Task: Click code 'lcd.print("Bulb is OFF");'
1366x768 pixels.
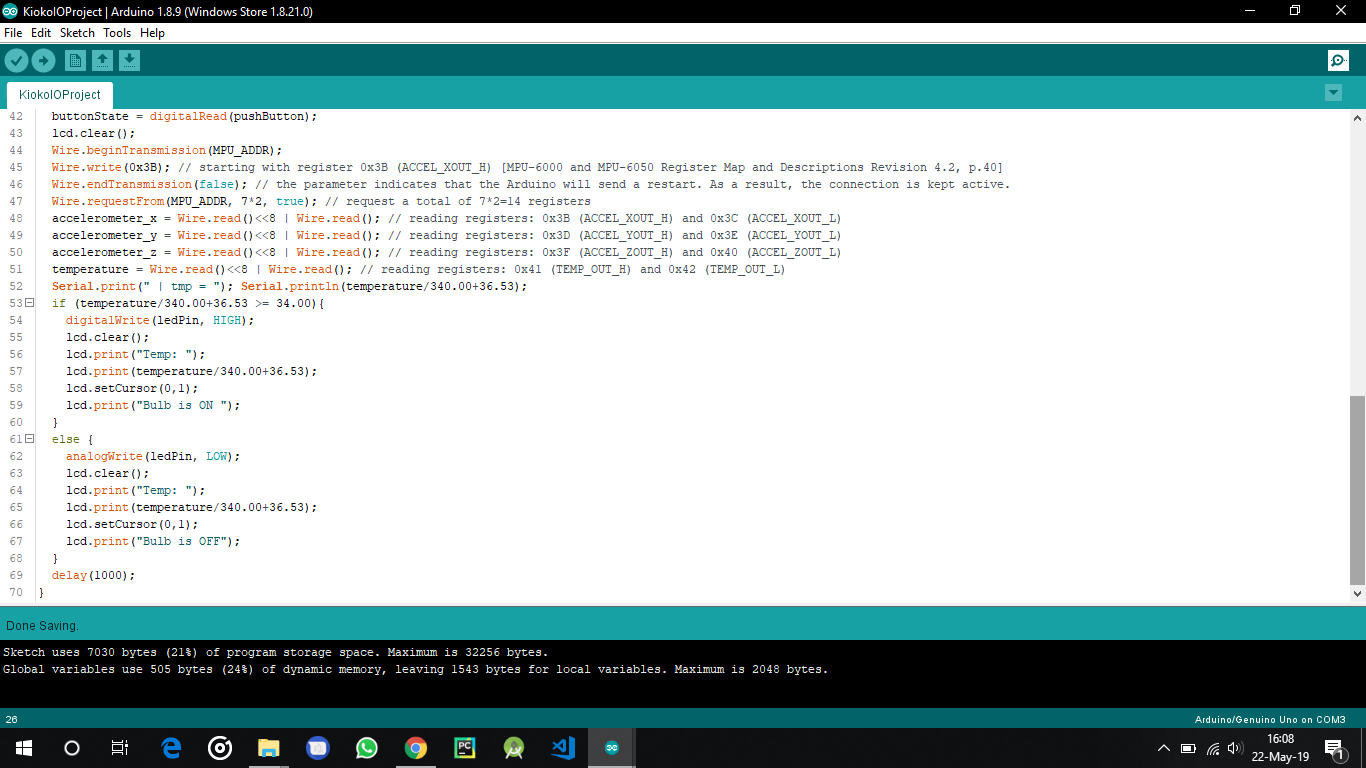Action: (x=153, y=541)
